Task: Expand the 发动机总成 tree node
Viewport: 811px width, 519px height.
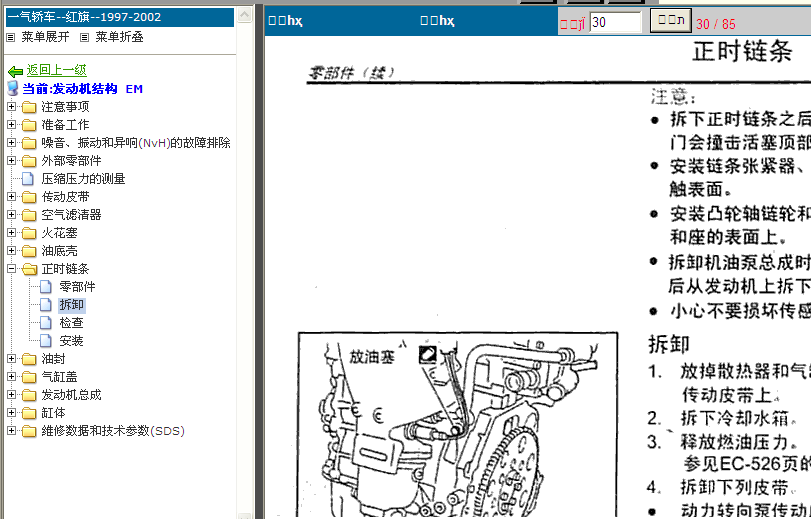Action: pos(11,395)
